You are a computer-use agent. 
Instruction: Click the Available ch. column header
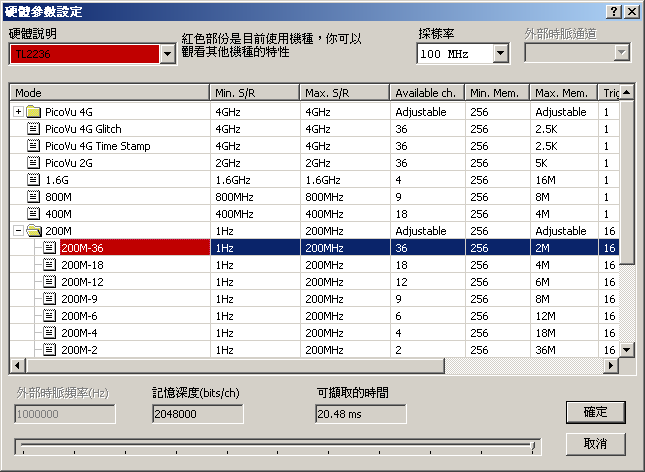coord(427,93)
